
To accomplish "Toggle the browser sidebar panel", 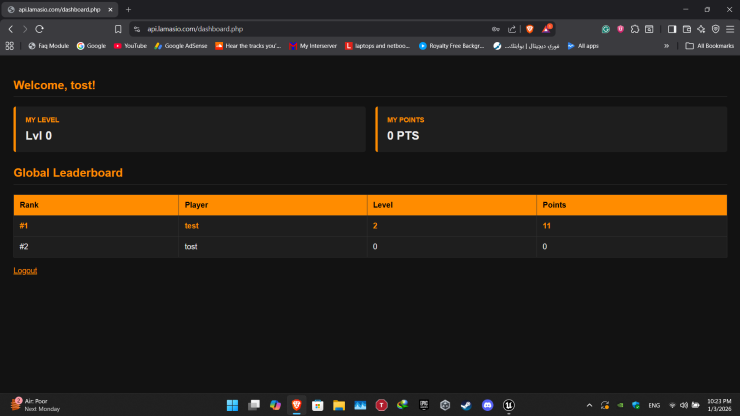I will pos(672,29).
